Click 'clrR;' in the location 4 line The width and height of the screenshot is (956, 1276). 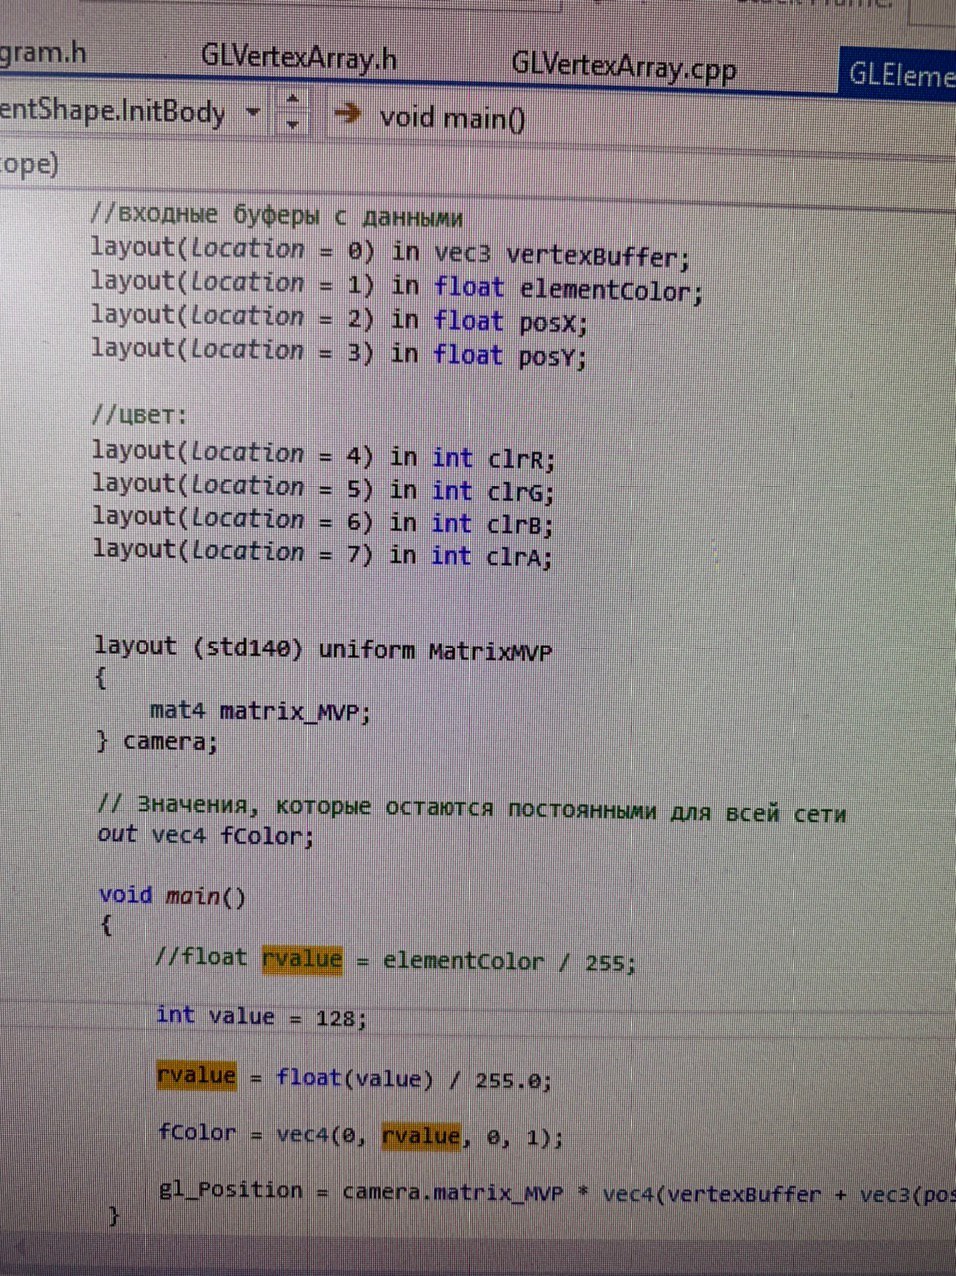(521, 459)
